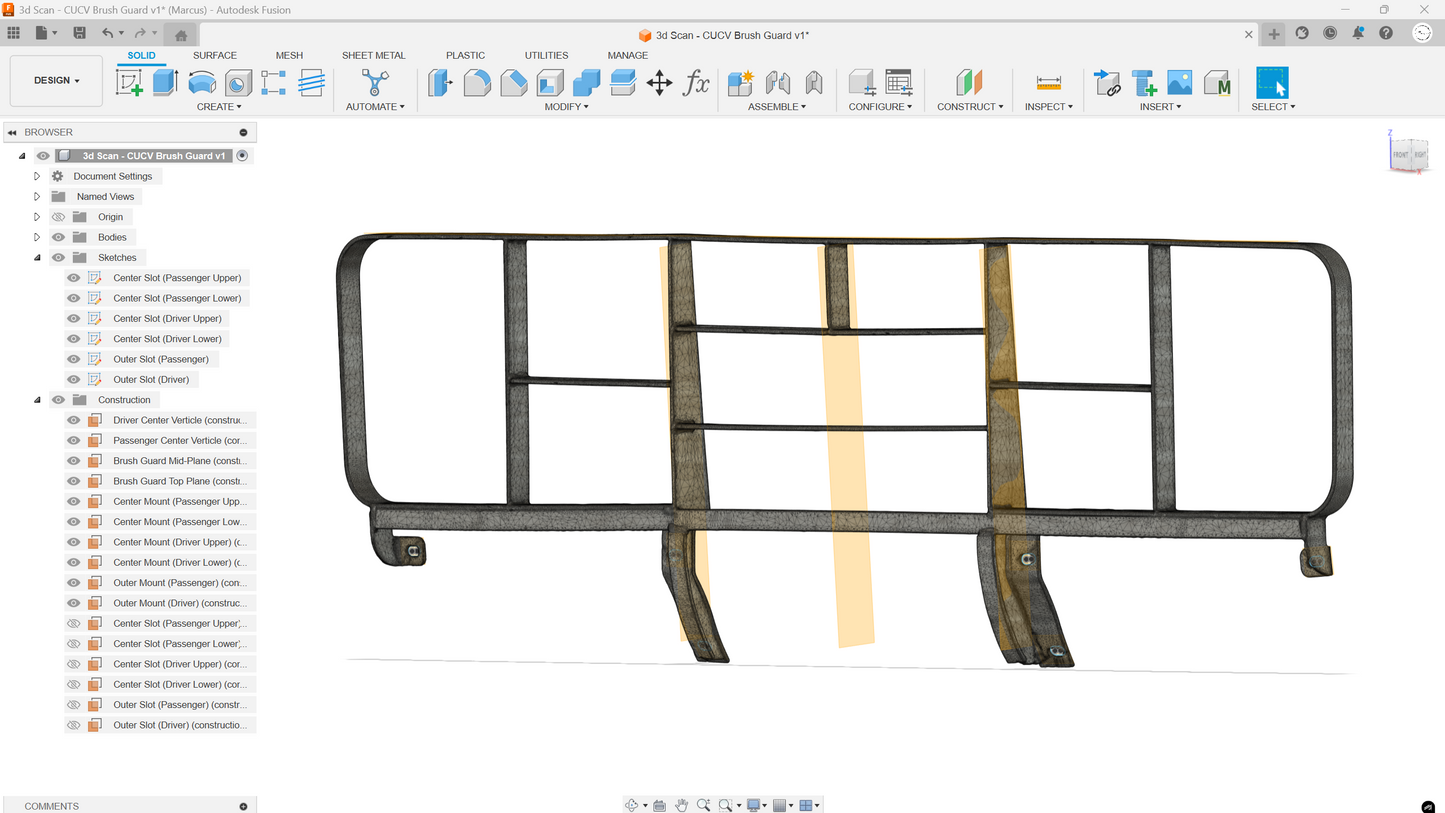
Task: Hide the Outer Slot (Driver) sketch
Action: pyautogui.click(x=74, y=380)
